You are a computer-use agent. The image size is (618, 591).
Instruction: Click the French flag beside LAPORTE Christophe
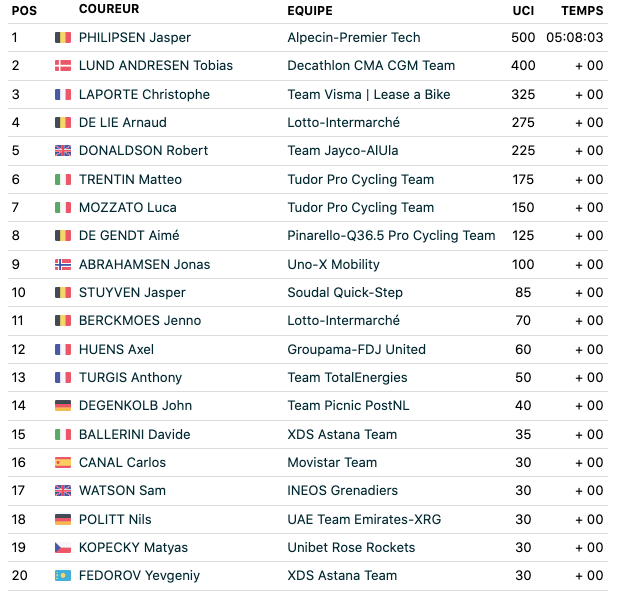pos(63,95)
